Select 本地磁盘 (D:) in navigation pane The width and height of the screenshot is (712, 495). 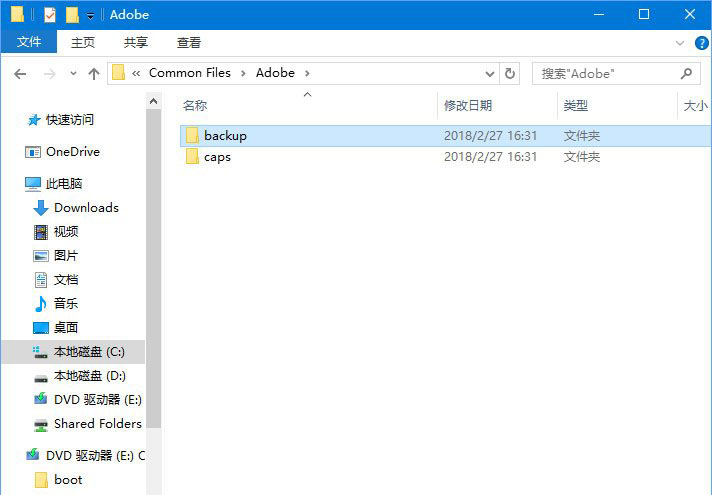click(x=89, y=376)
